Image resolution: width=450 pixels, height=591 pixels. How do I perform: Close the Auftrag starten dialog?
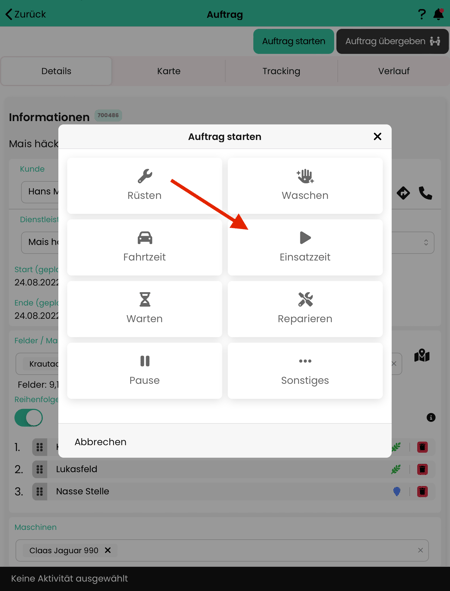(x=377, y=136)
